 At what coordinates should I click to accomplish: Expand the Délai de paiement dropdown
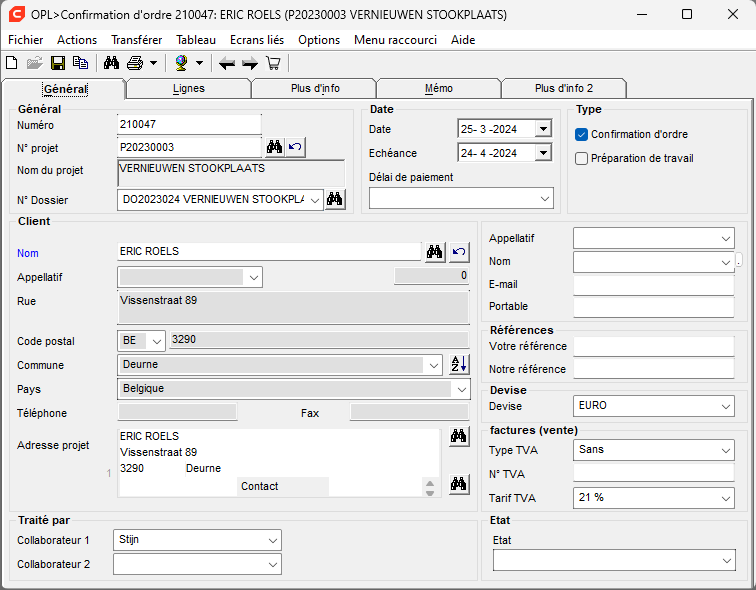tap(545, 199)
